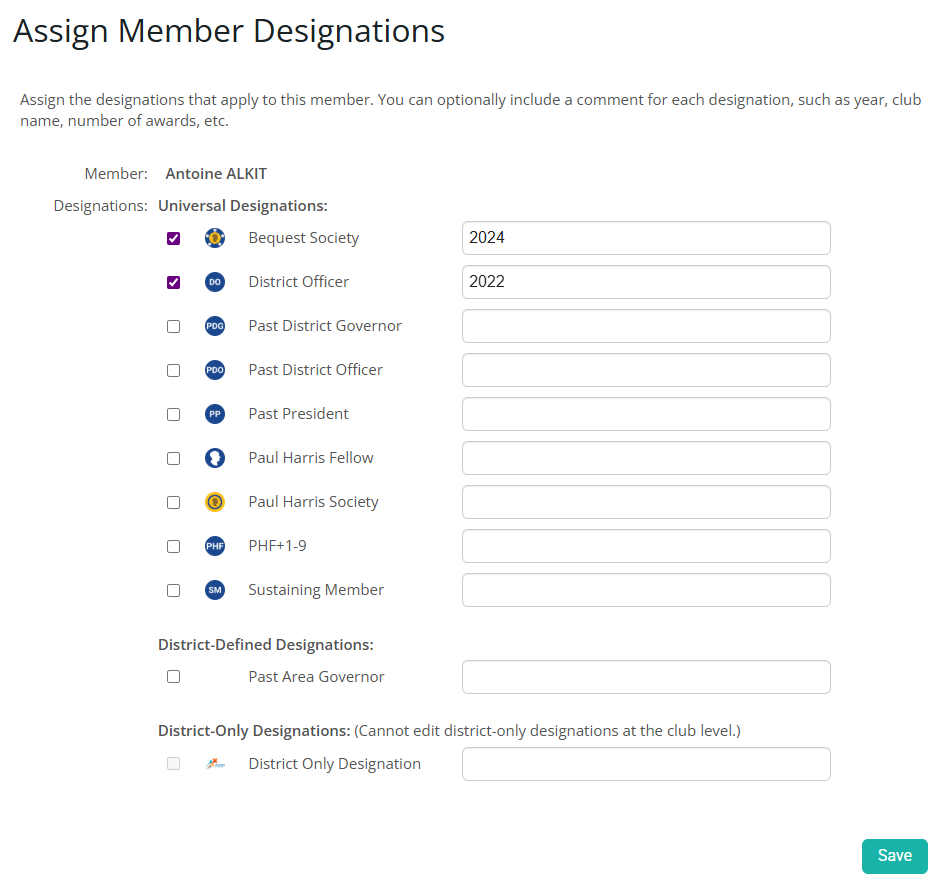Focus the Paul Harris Fellow comment field
The image size is (946, 885).
[646, 458]
